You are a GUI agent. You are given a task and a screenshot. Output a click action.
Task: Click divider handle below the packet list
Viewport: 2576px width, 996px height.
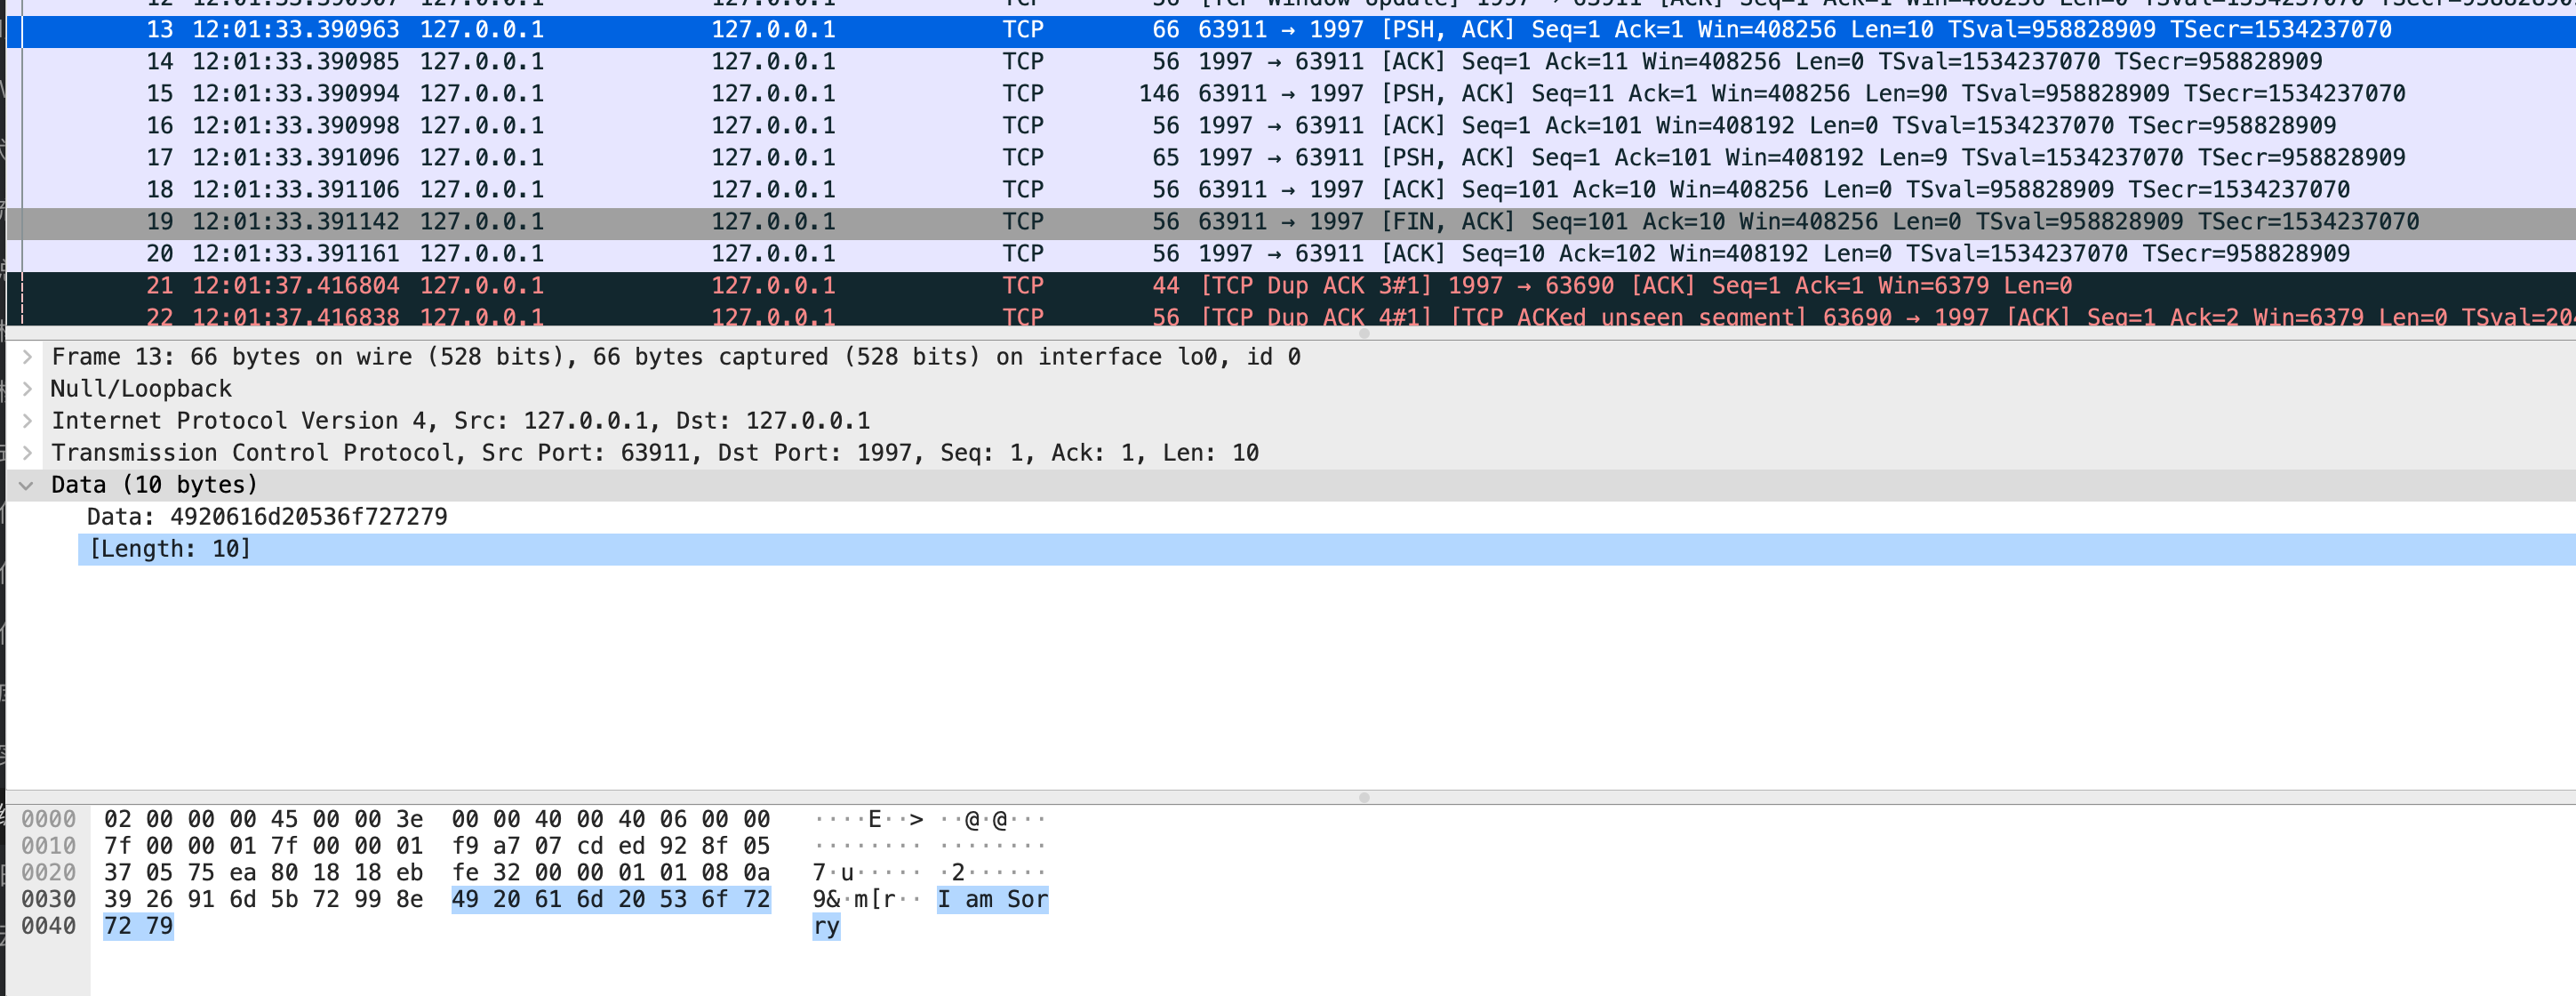[1364, 334]
